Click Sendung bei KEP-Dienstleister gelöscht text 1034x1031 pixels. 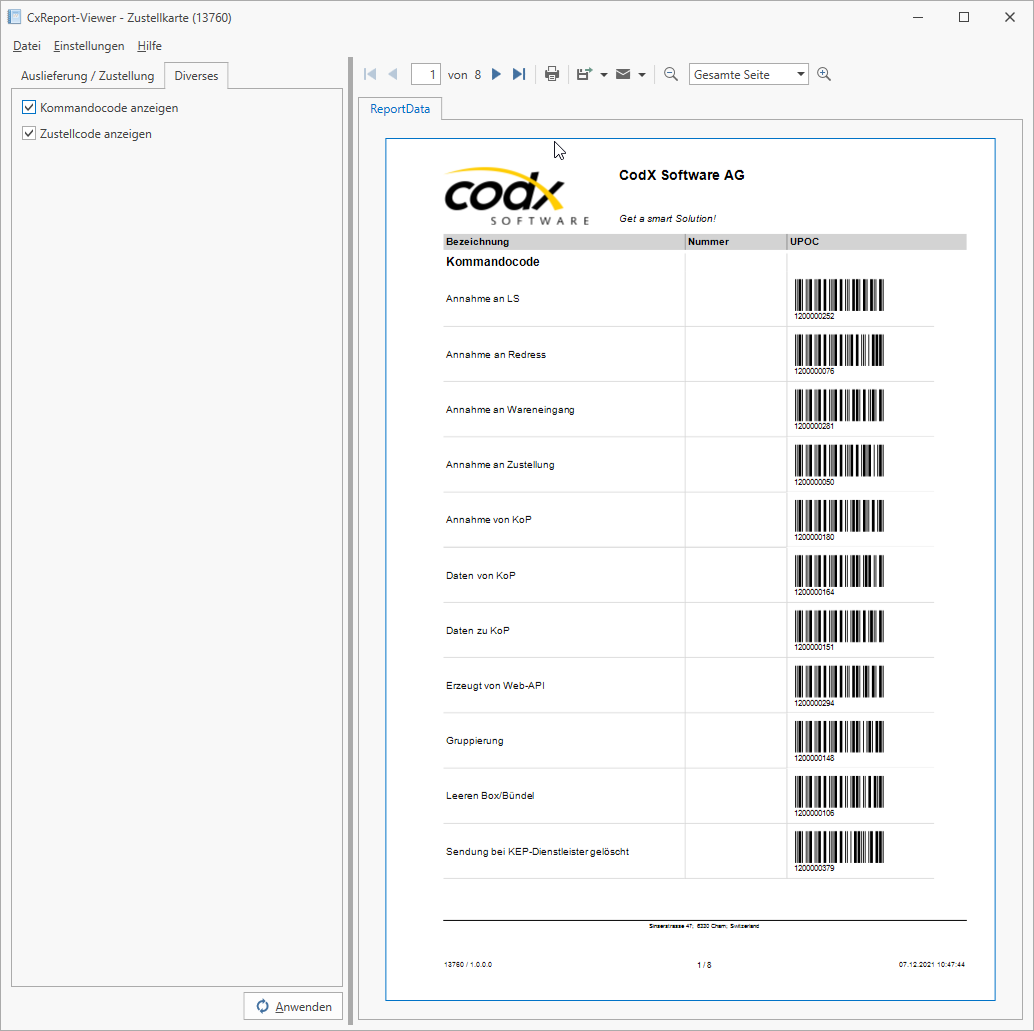click(537, 852)
